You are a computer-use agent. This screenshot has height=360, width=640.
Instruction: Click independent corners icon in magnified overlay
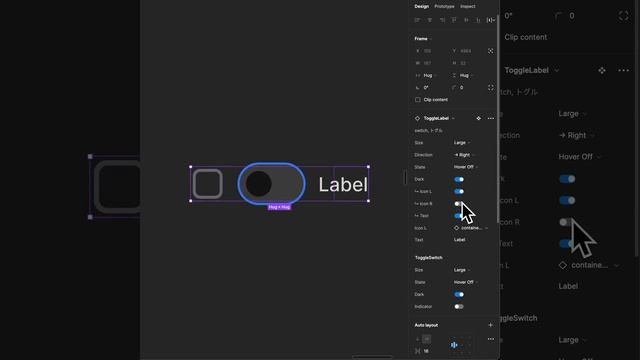tap(623, 16)
